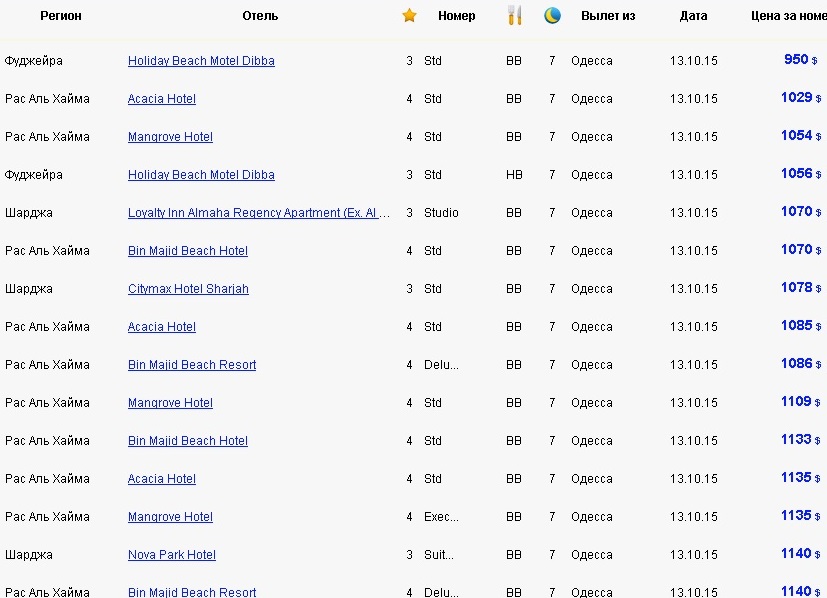Image resolution: width=827 pixels, height=598 pixels.
Task: Click the 1109 $ Mangrove Hotel price
Action: point(801,401)
